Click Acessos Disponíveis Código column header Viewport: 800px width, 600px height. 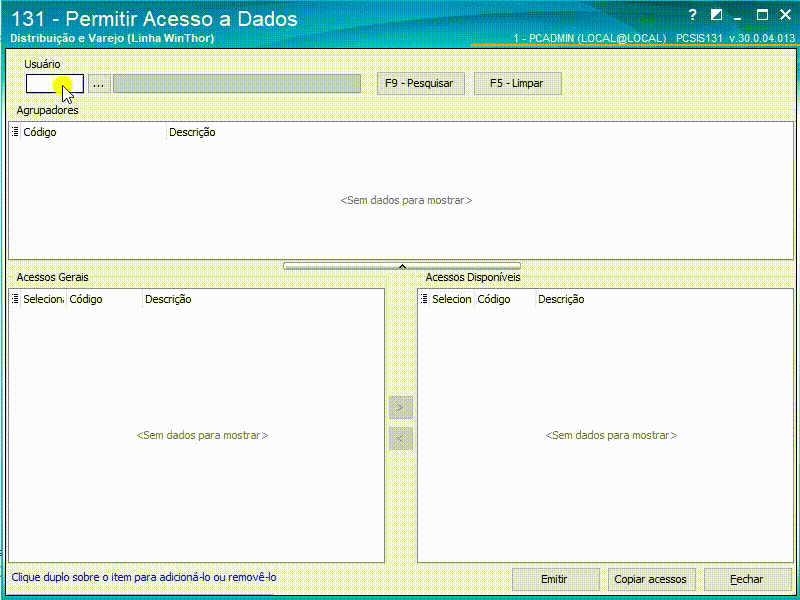pos(505,299)
